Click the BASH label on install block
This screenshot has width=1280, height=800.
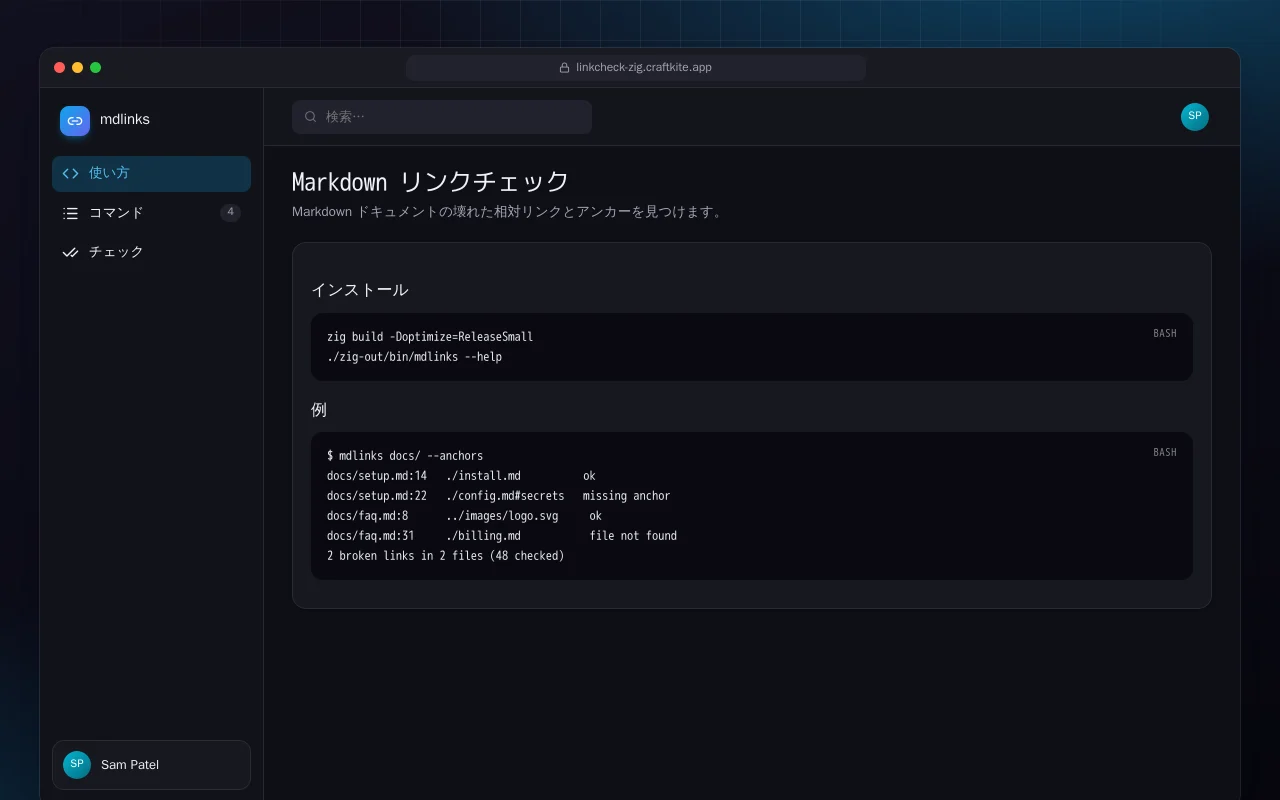[1165, 334]
